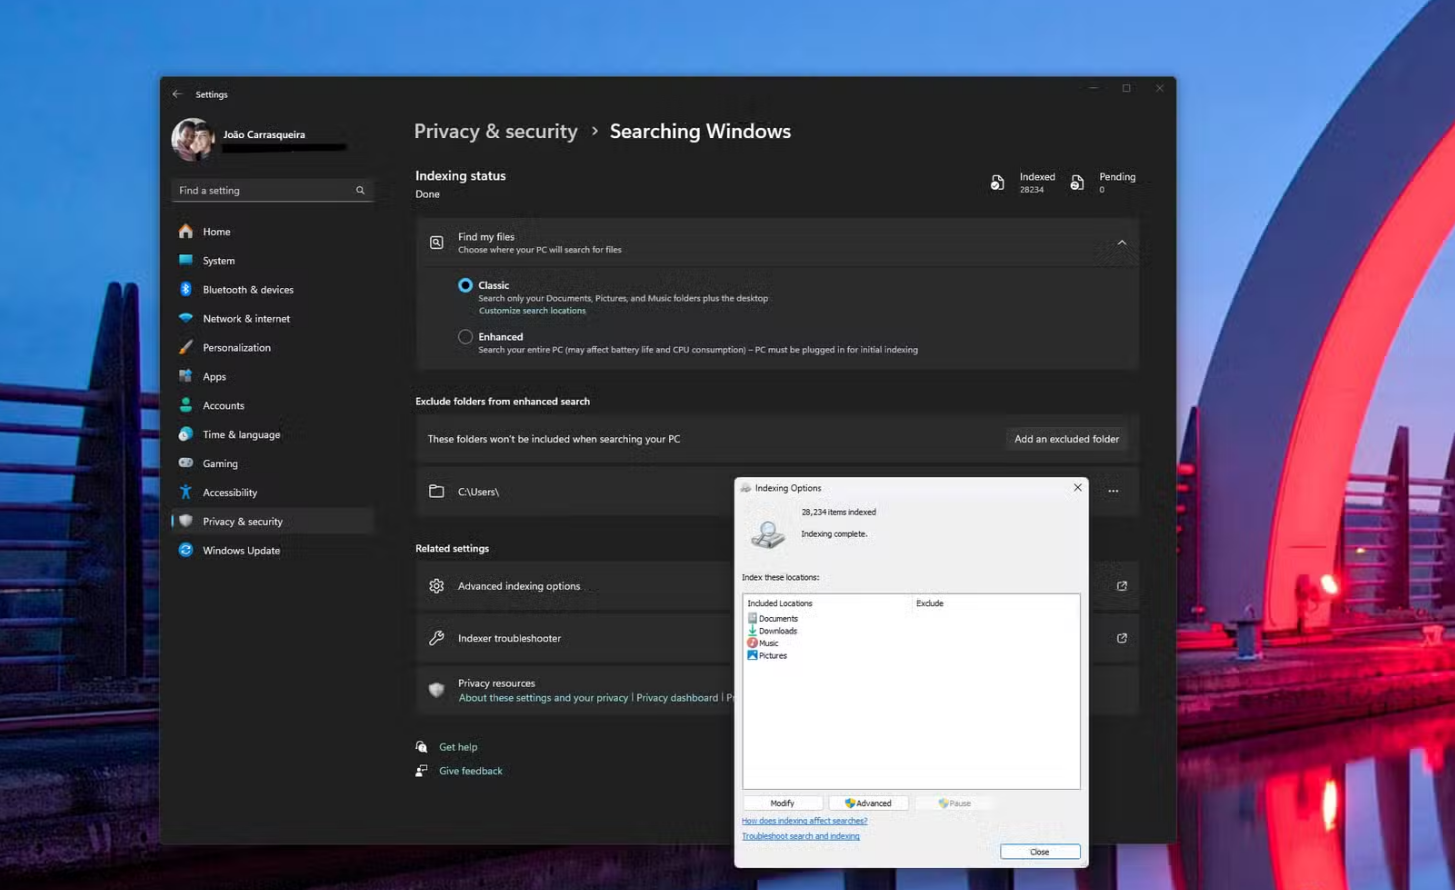
Task: Click the 'Indexing complete.' status text
Action: point(834,534)
